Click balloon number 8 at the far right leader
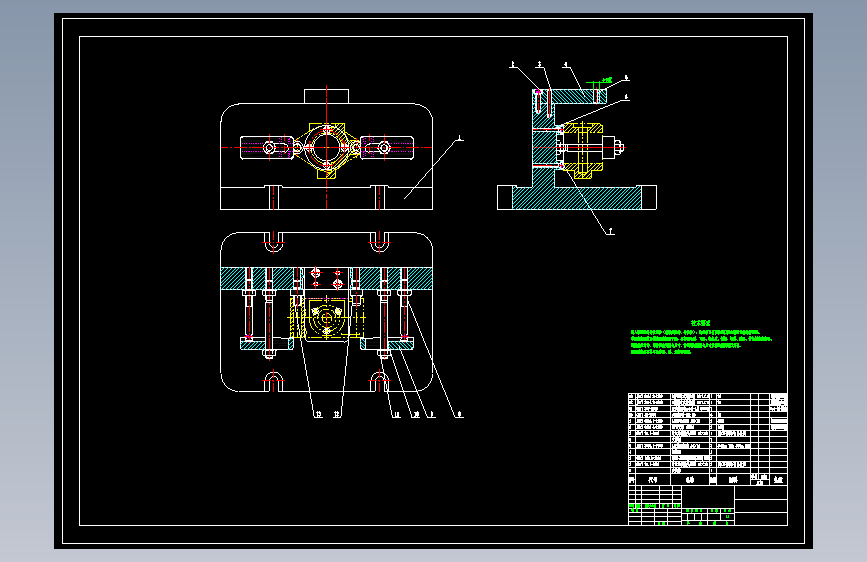The width and height of the screenshot is (867, 562). click(x=460, y=414)
